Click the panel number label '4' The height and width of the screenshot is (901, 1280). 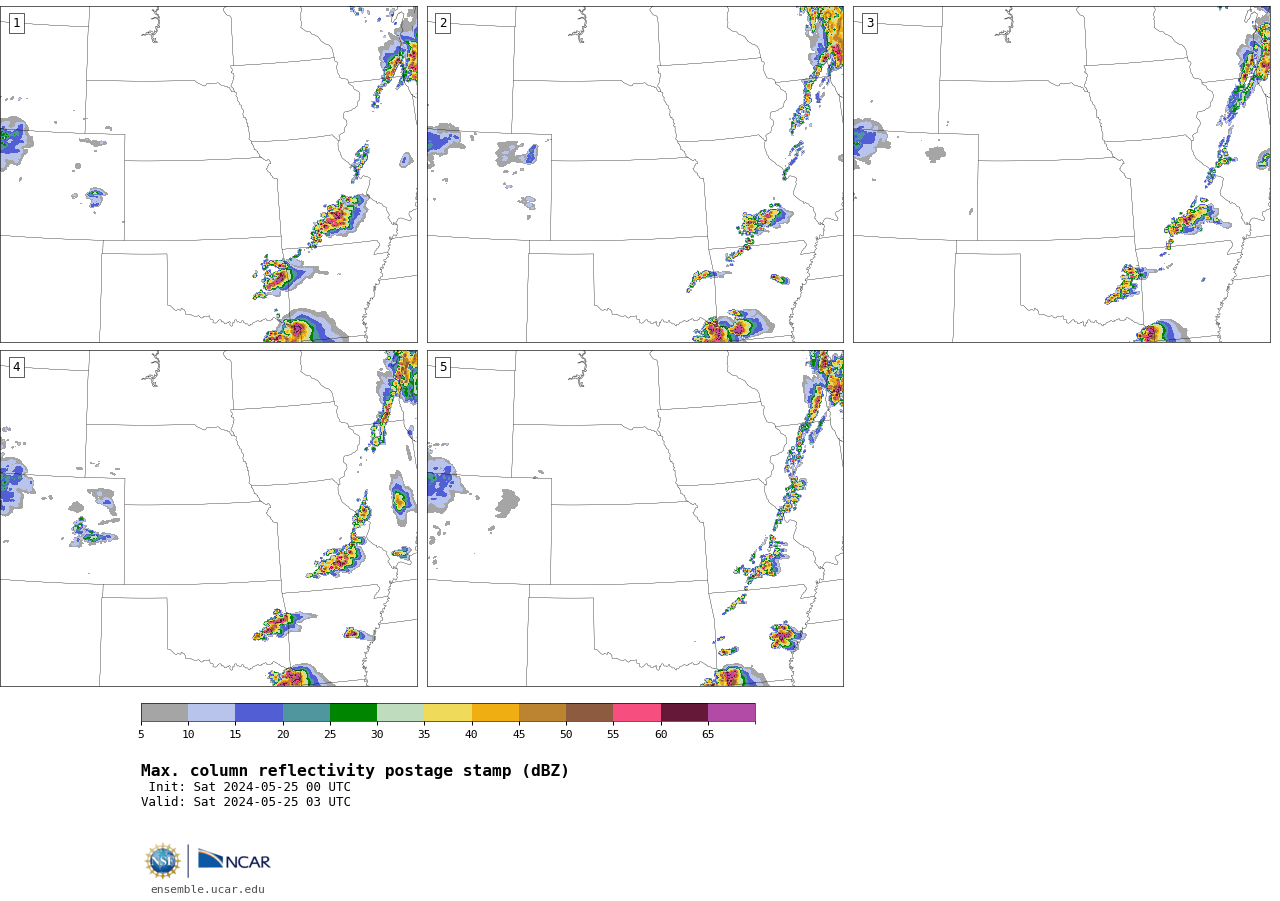pyautogui.click(x=16, y=367)
